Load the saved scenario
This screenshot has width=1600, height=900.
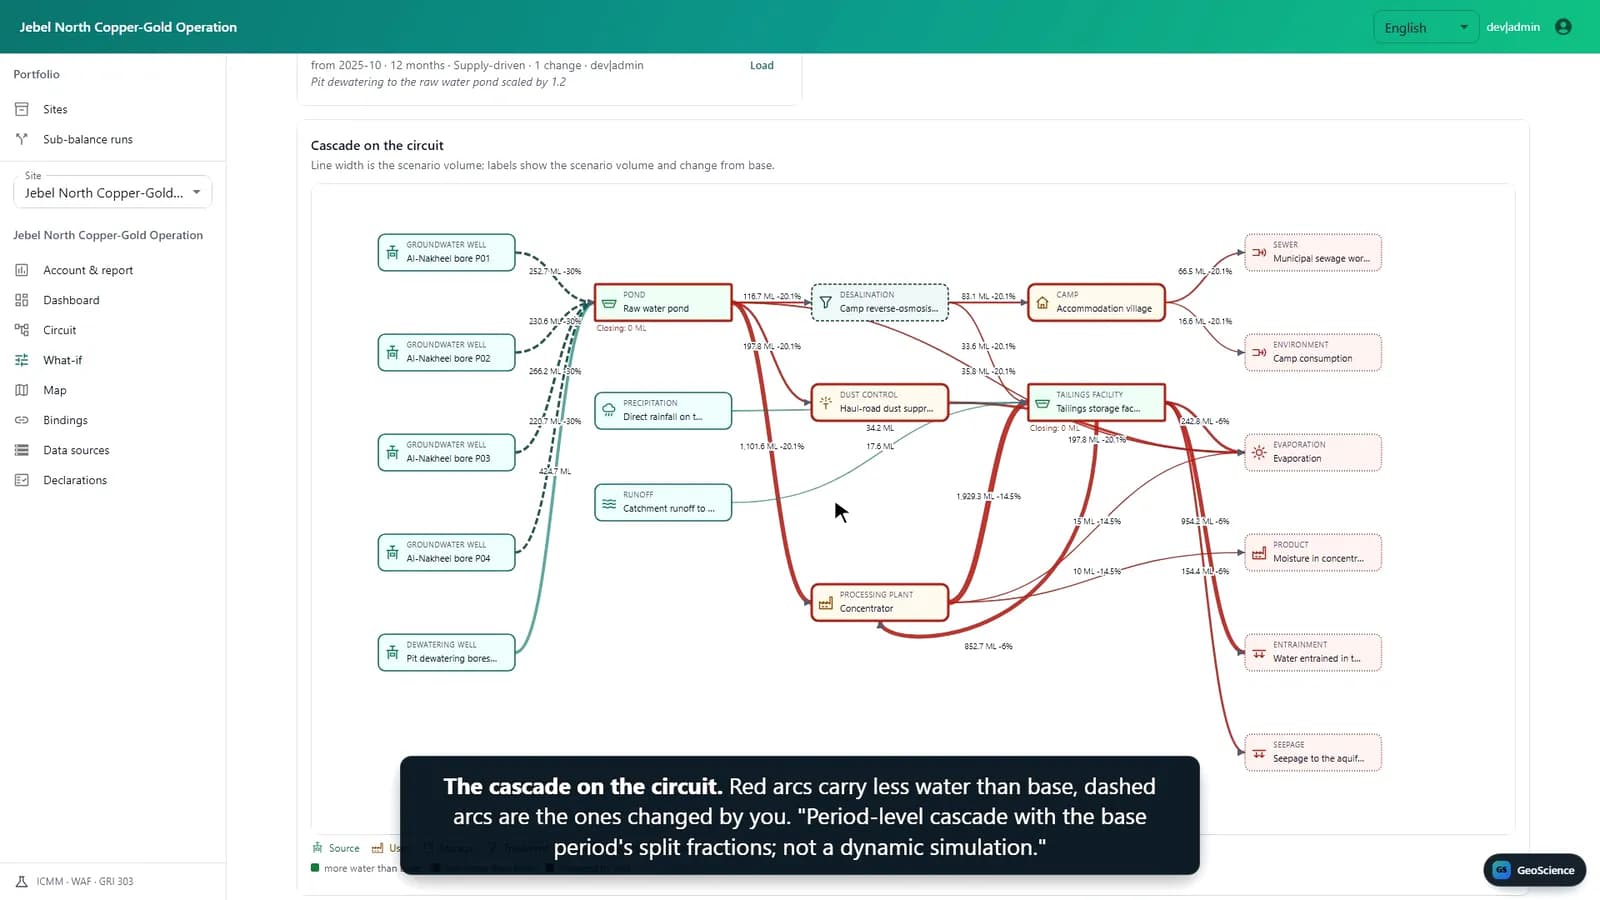coord(762,65)
